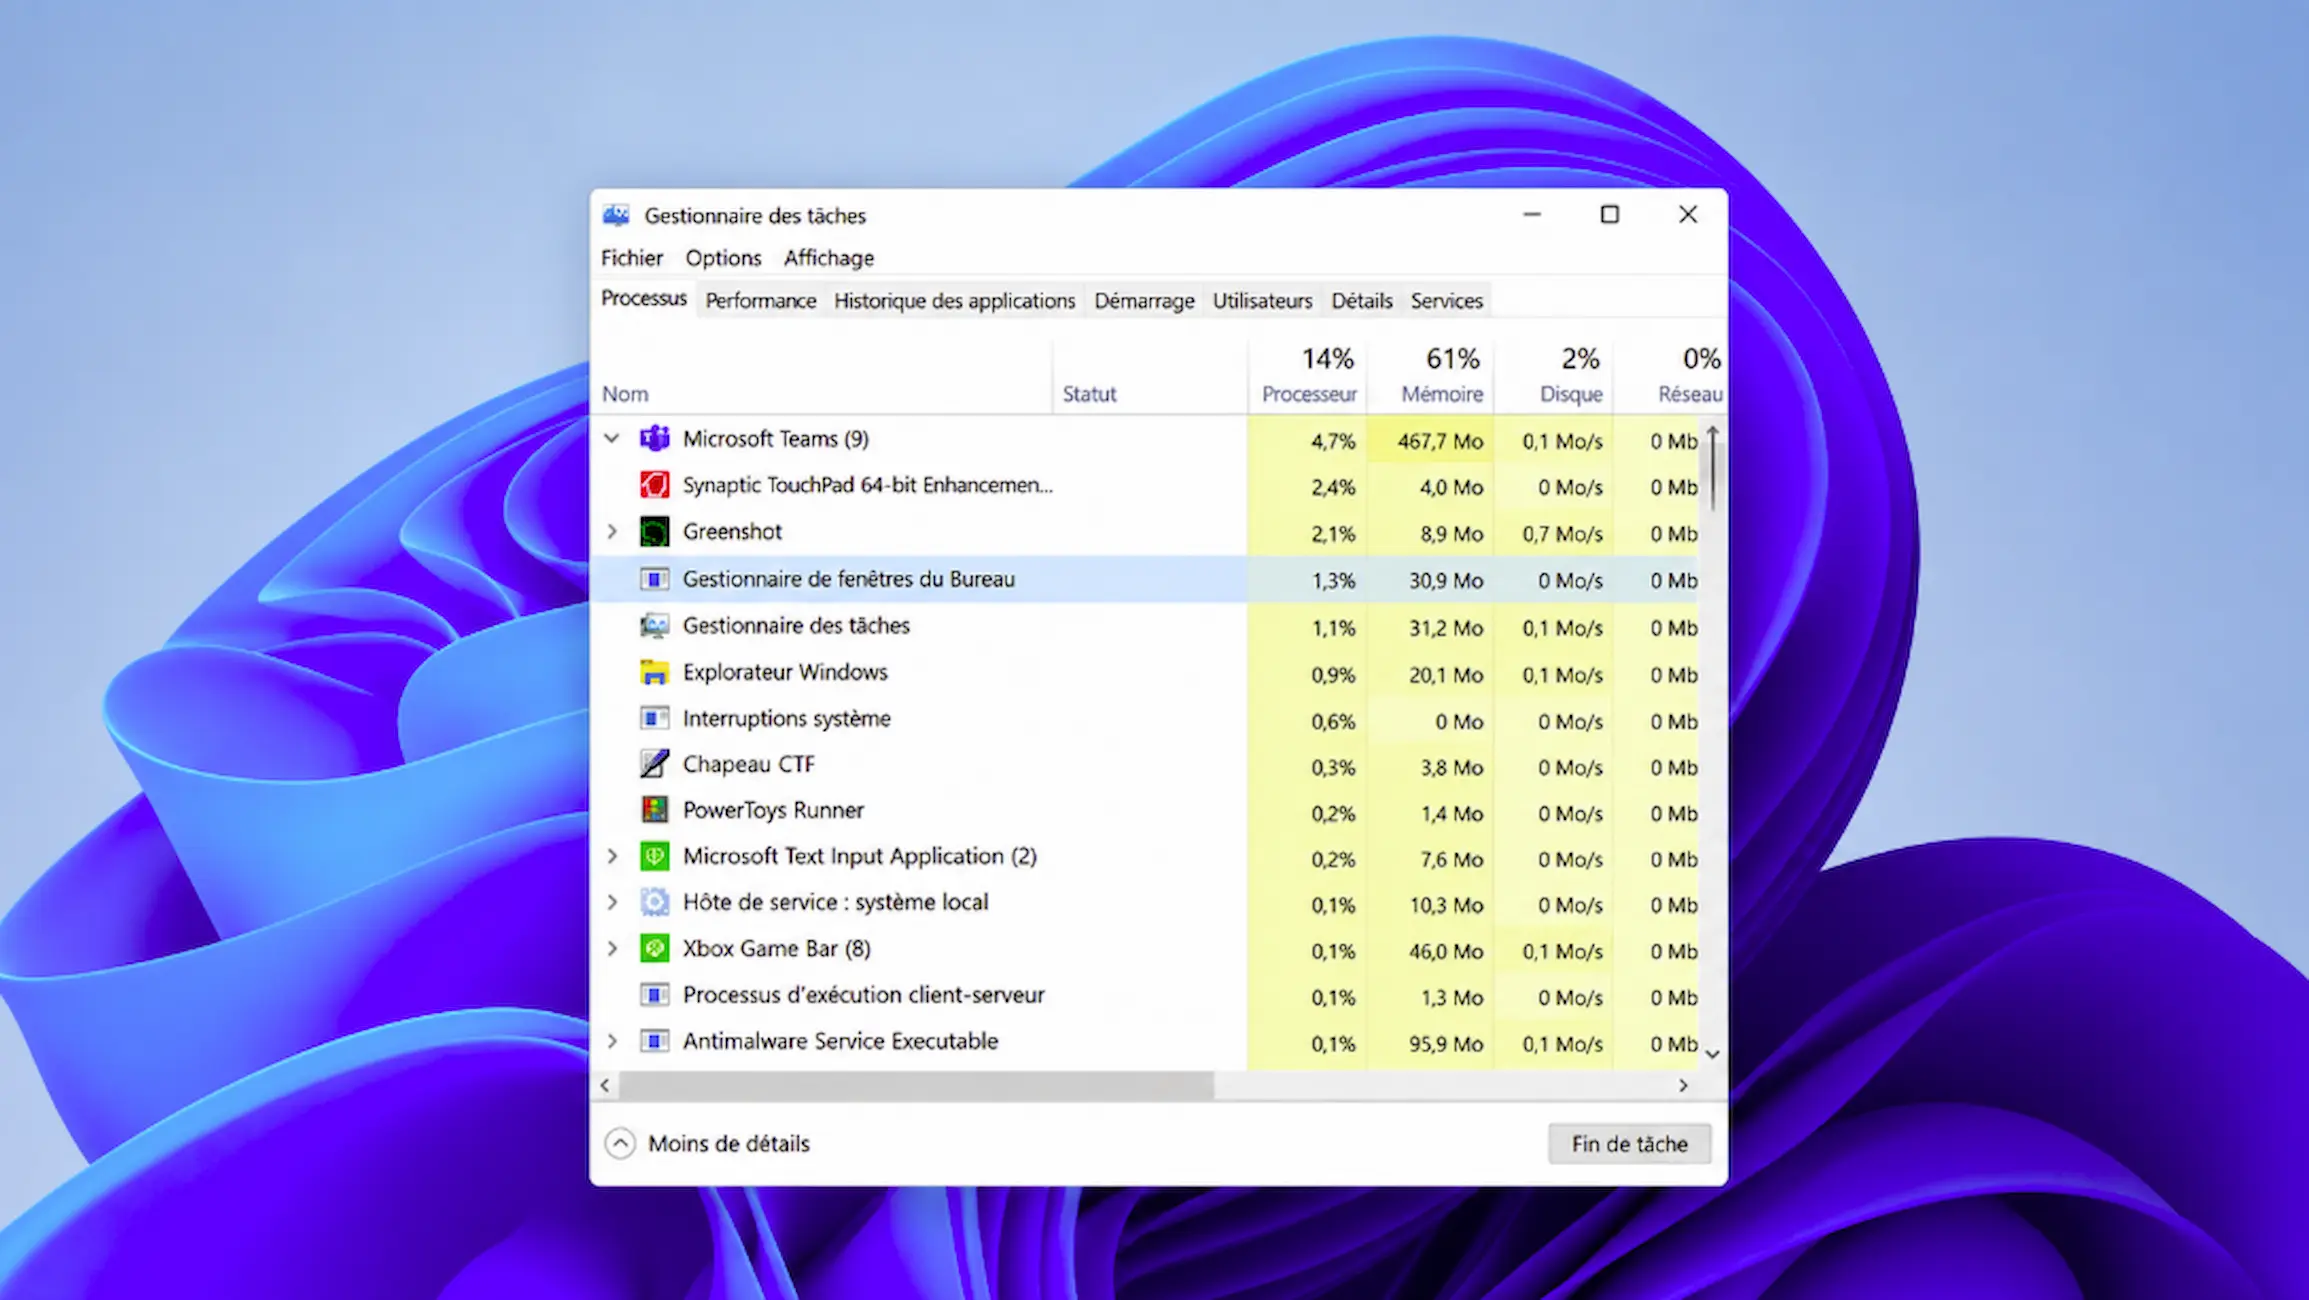Click the Hôte de service gear icon
Image resolution: width=2309 pixels, height=1300 pixels.
tap(654, 902)
